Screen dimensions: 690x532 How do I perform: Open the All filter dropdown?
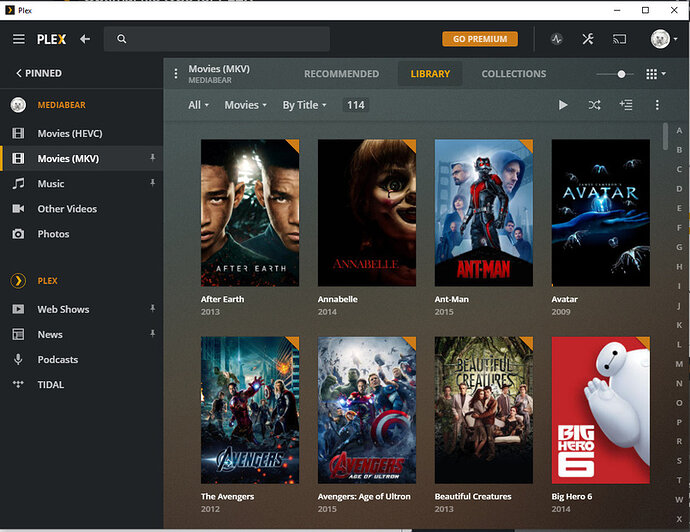(x=198, y=105)
